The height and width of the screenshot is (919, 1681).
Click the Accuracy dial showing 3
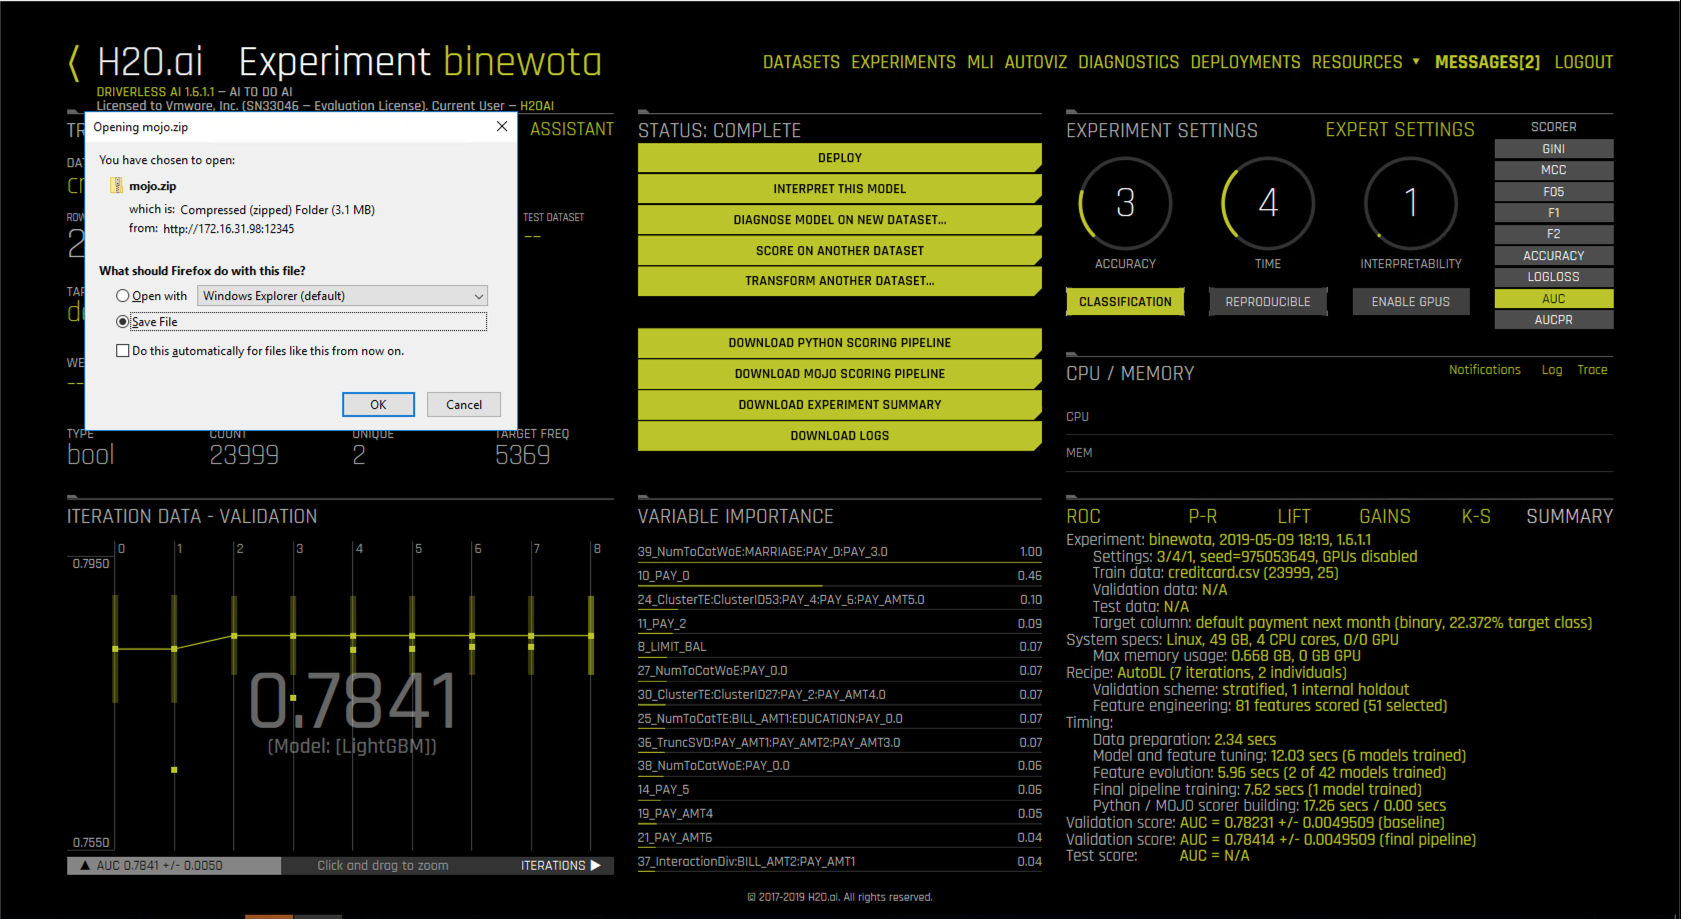click(1125, 203)
